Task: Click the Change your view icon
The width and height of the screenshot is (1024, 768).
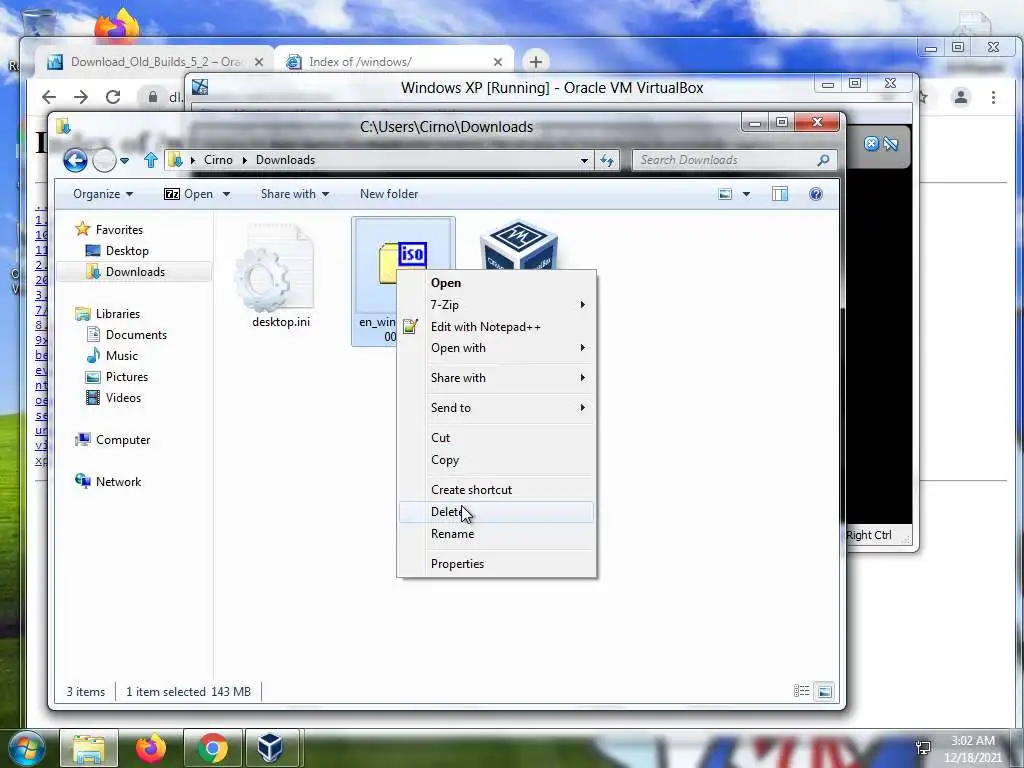Action: pos(725,194)
